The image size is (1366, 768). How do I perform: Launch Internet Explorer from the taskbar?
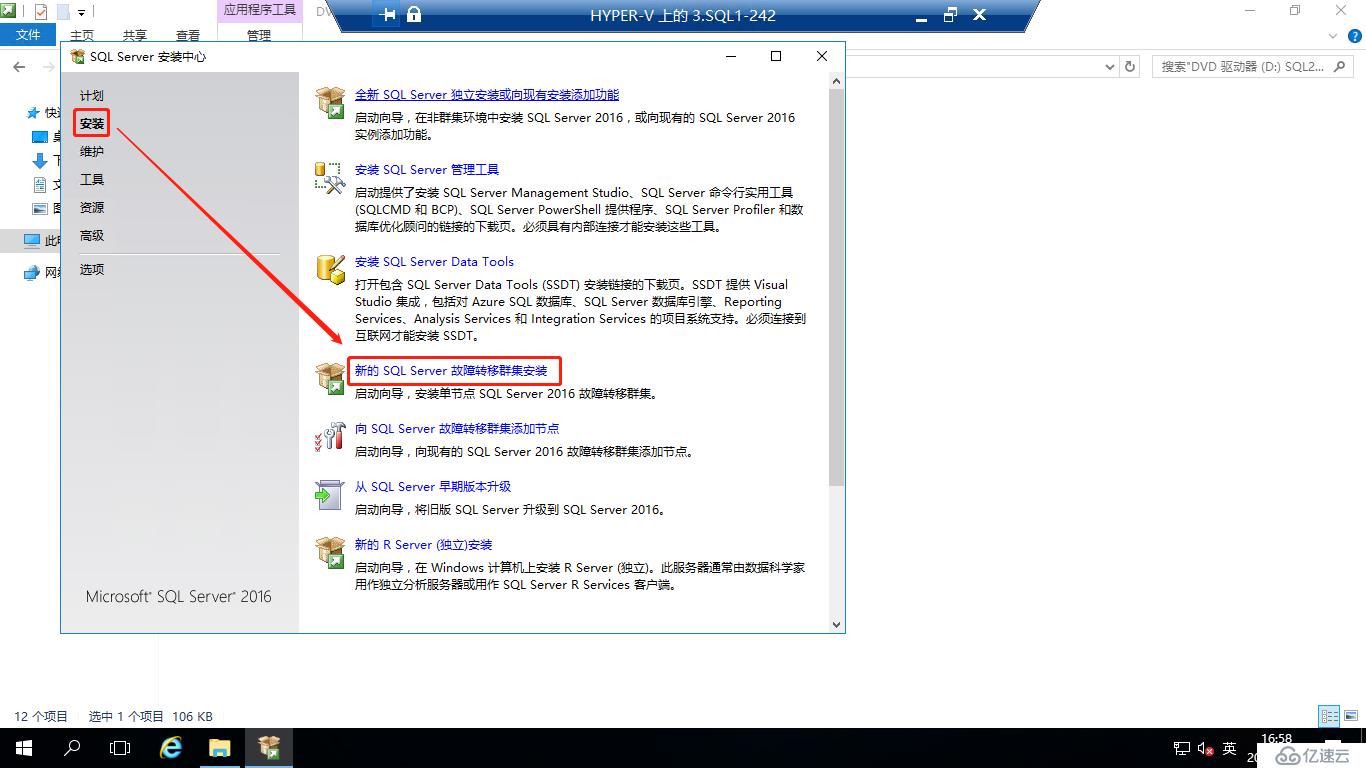171,748
